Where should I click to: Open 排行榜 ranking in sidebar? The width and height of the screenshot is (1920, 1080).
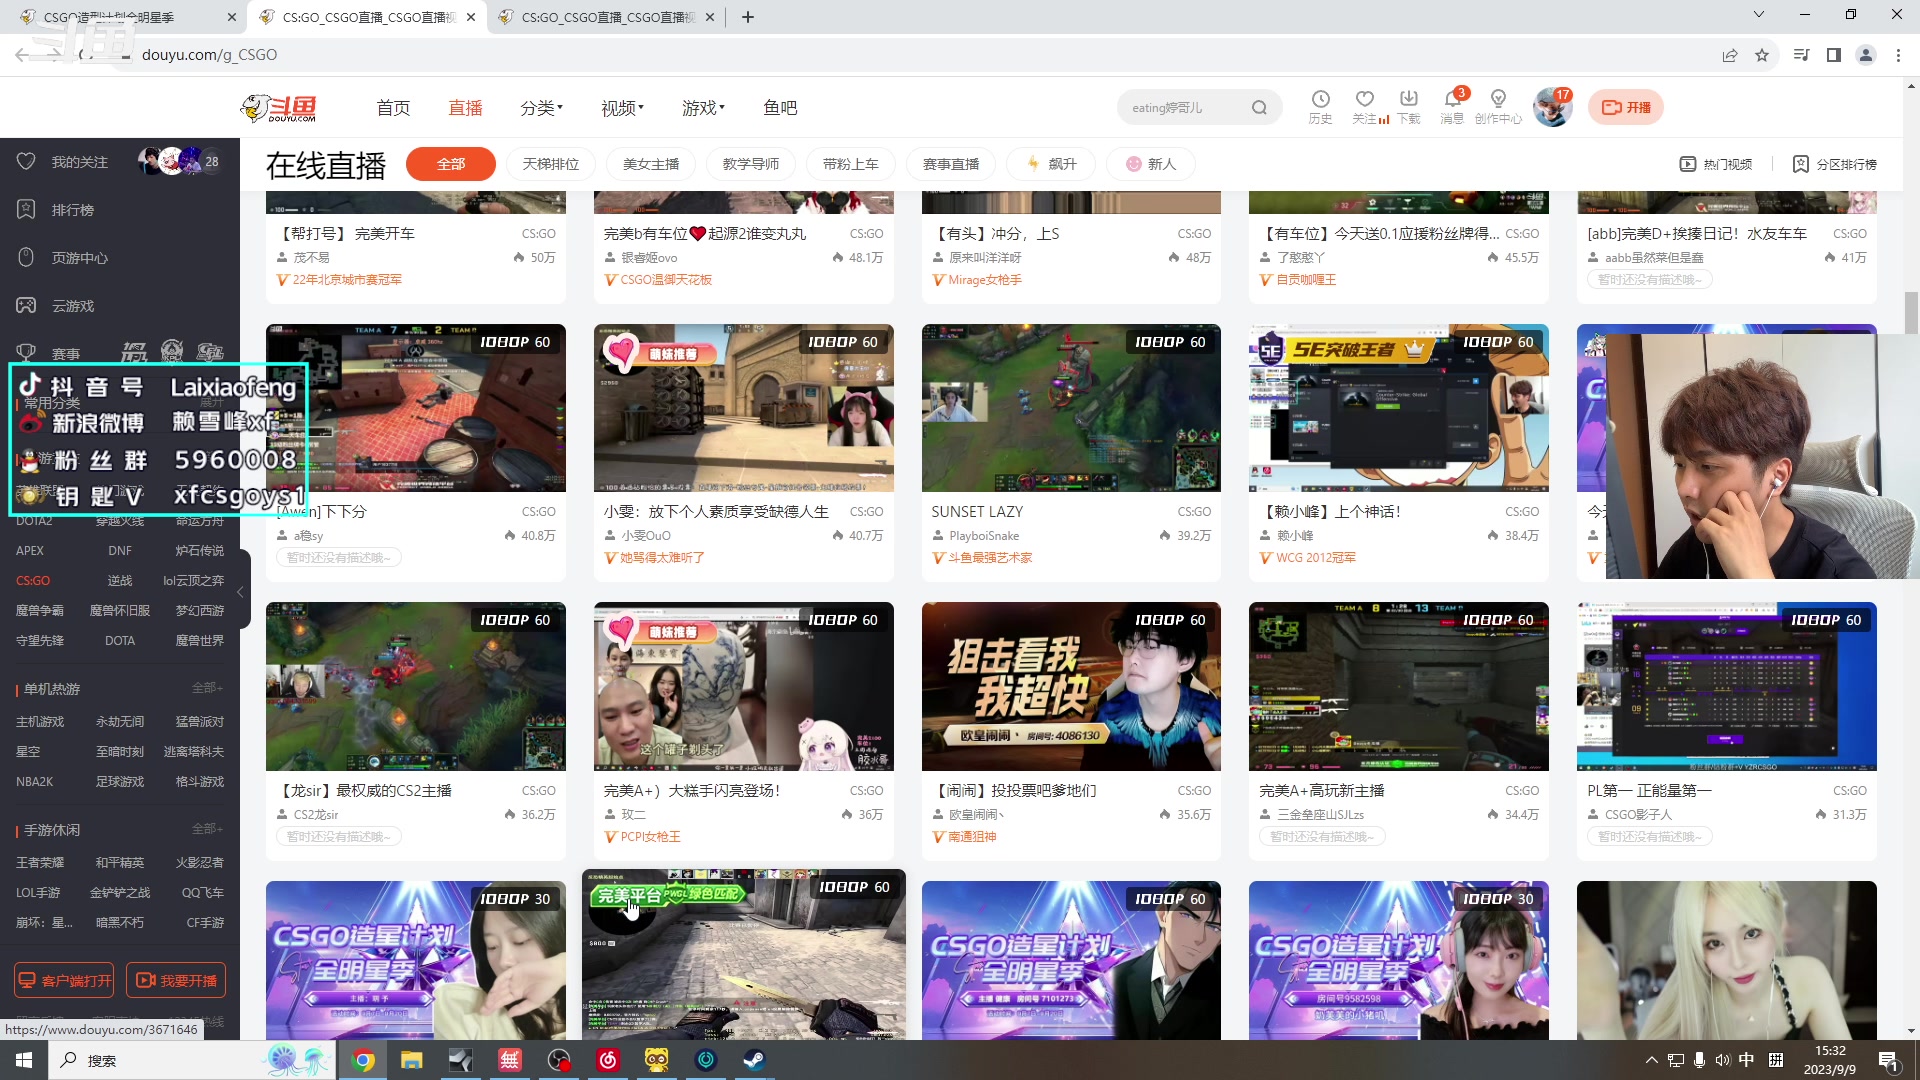pyautogui.click(x=72, y=209)
